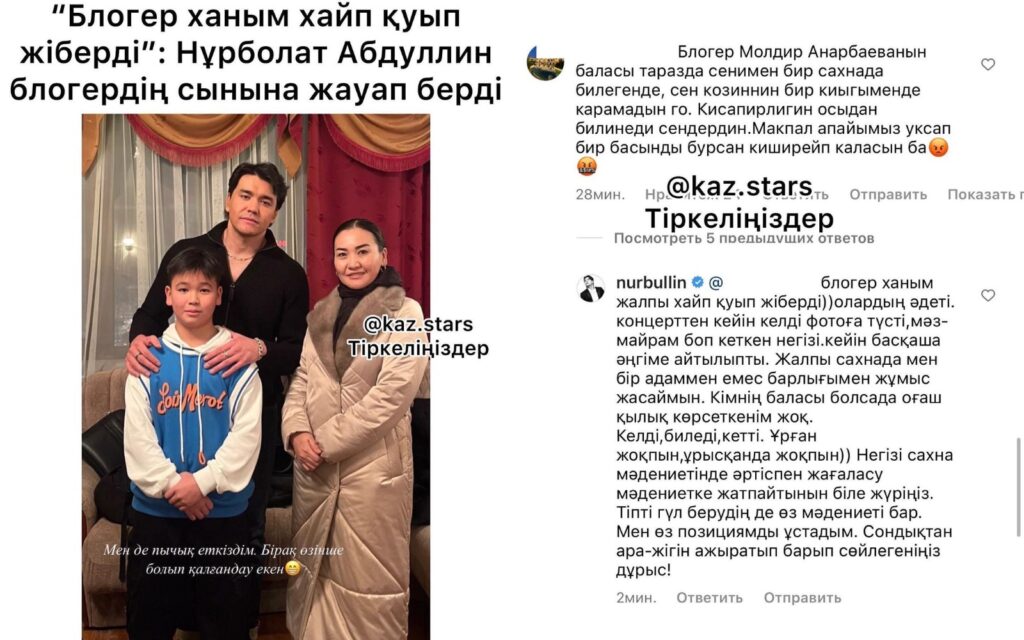Image resolution: width=1024 pixels, height=640 pixels.
Task: Click Отправить under nurbullin's reply
Action: 803,598
